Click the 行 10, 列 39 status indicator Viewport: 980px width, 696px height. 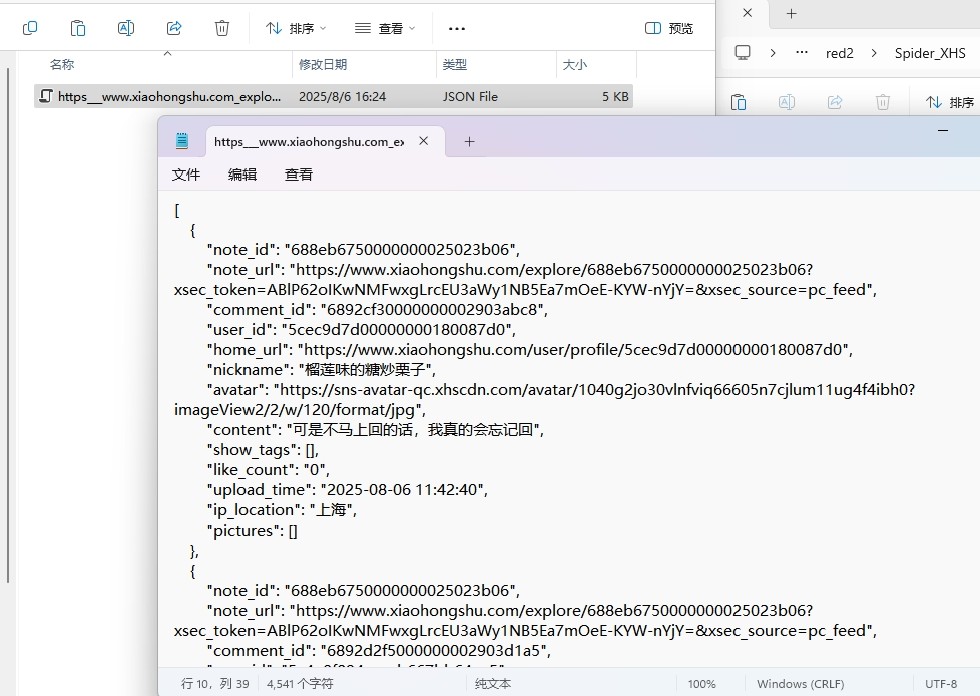[215, 684]
